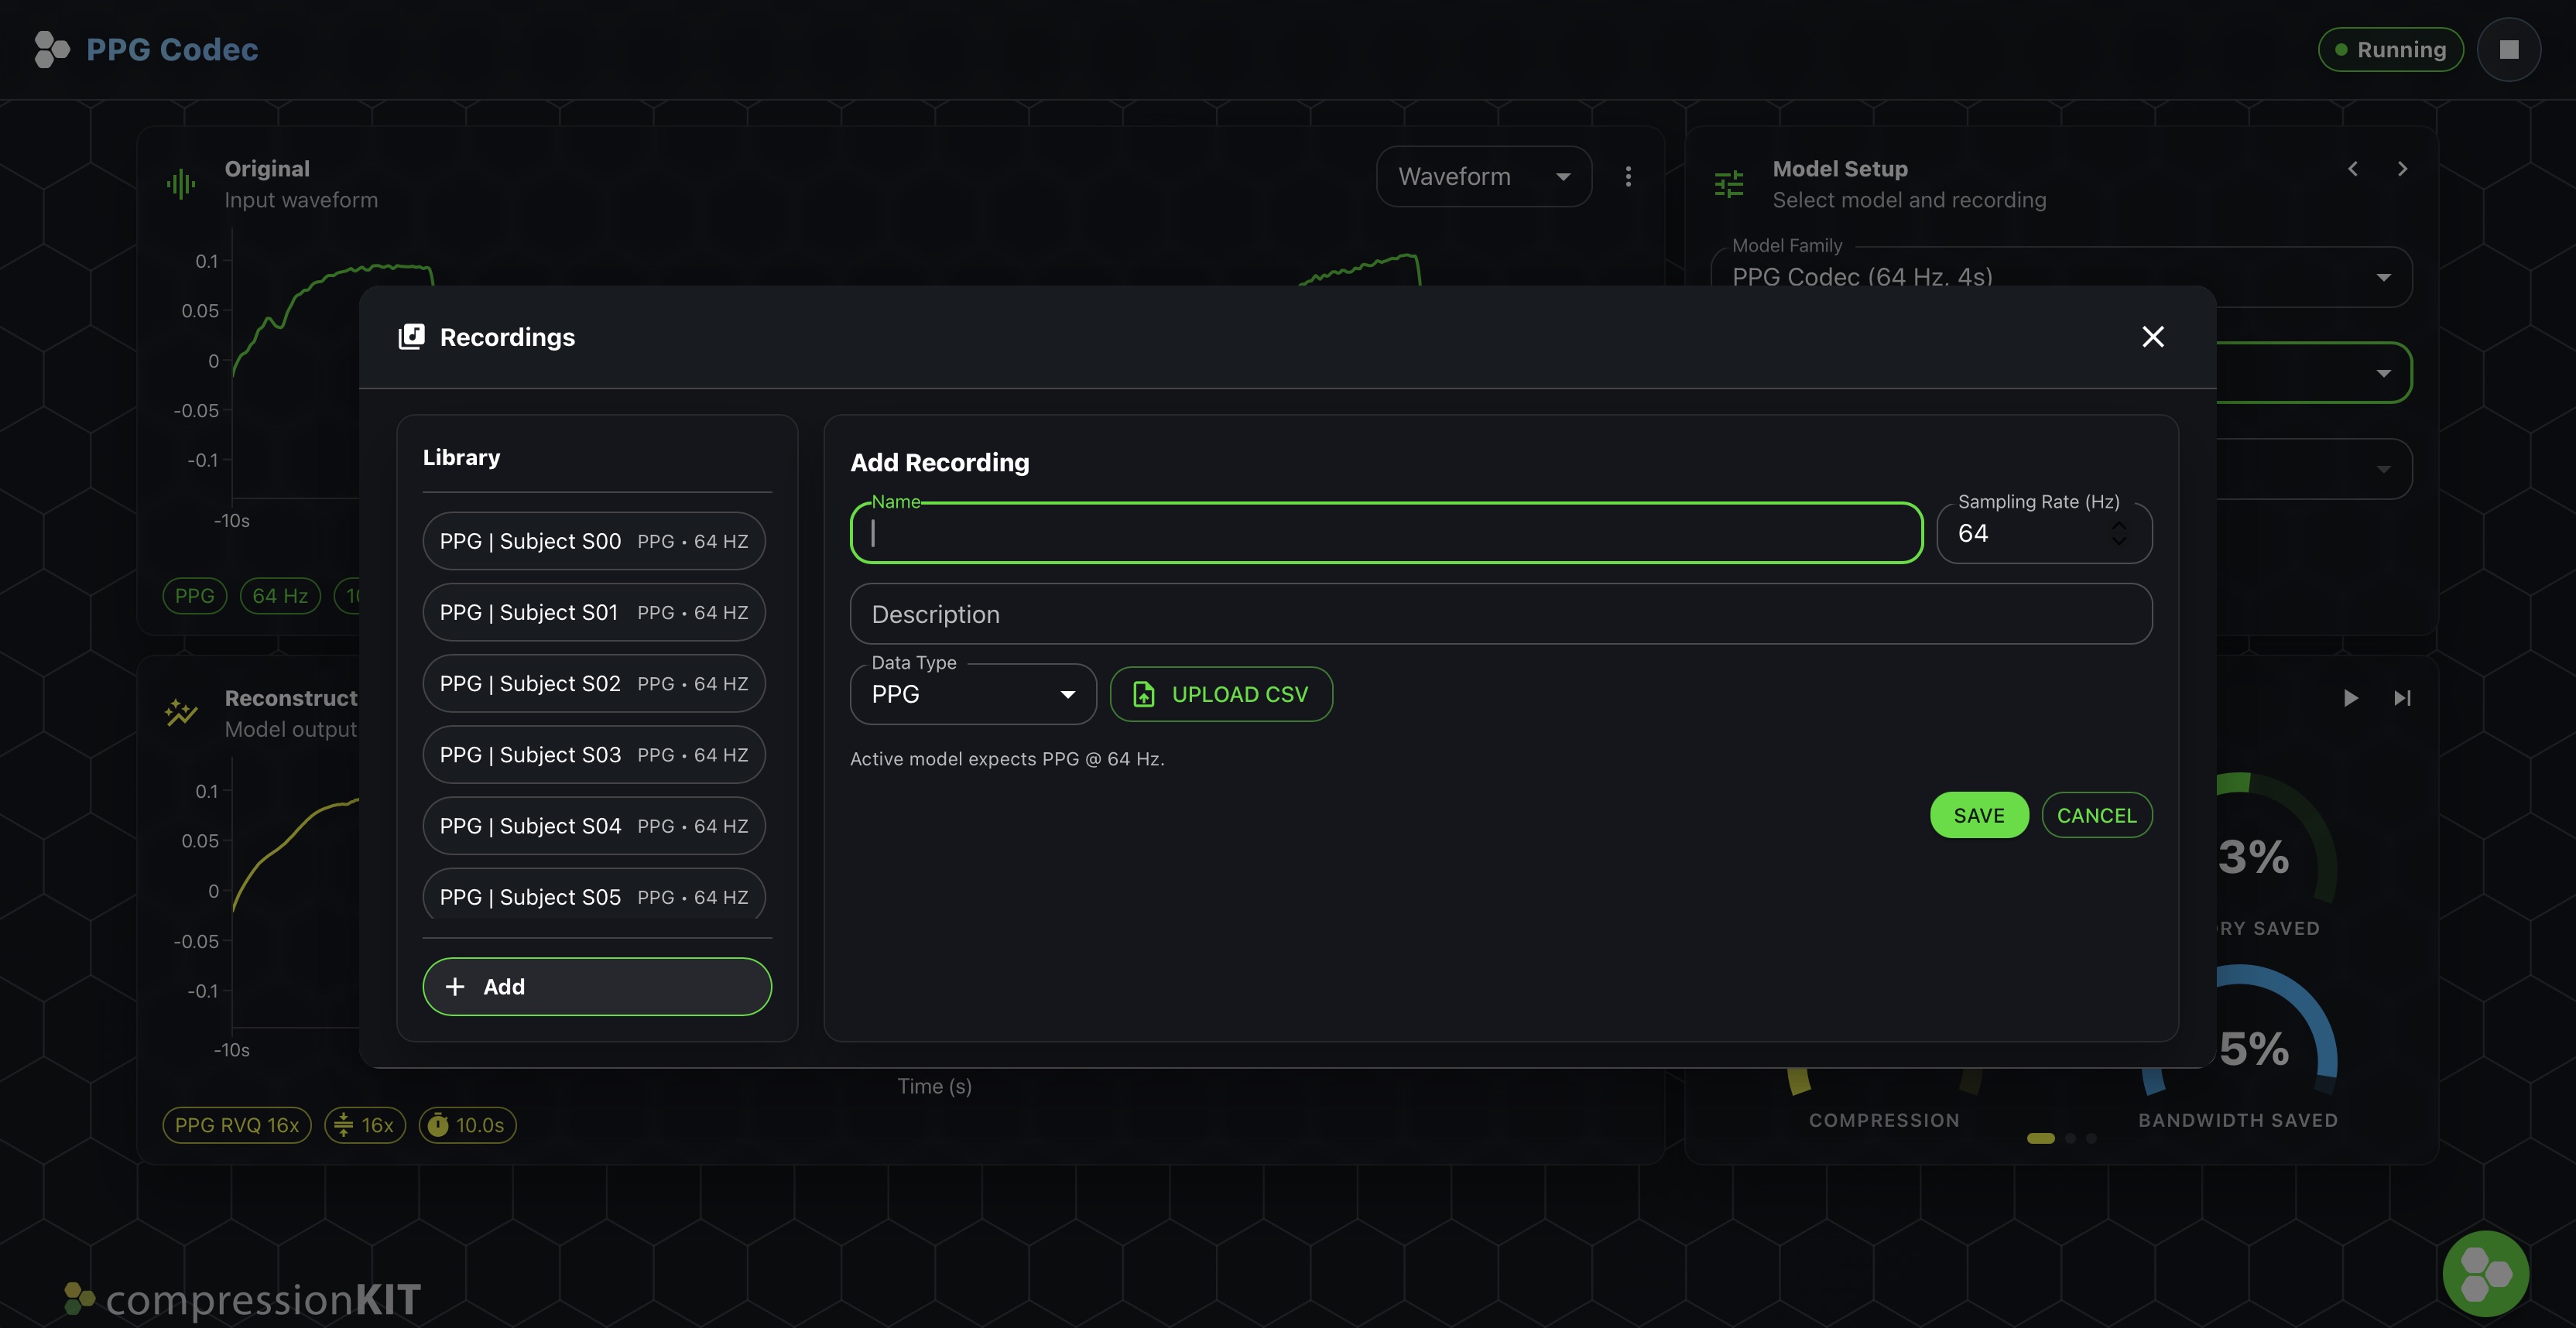Screen dimensions: 2576x1328
Task: Click the Sampling Rate stepper arrows
Action: coord(2118,533)
